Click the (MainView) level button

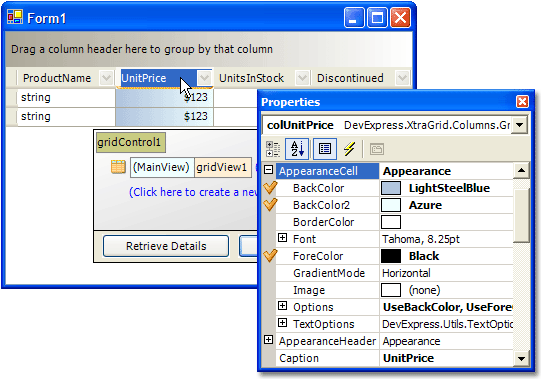tap(162, 167)
